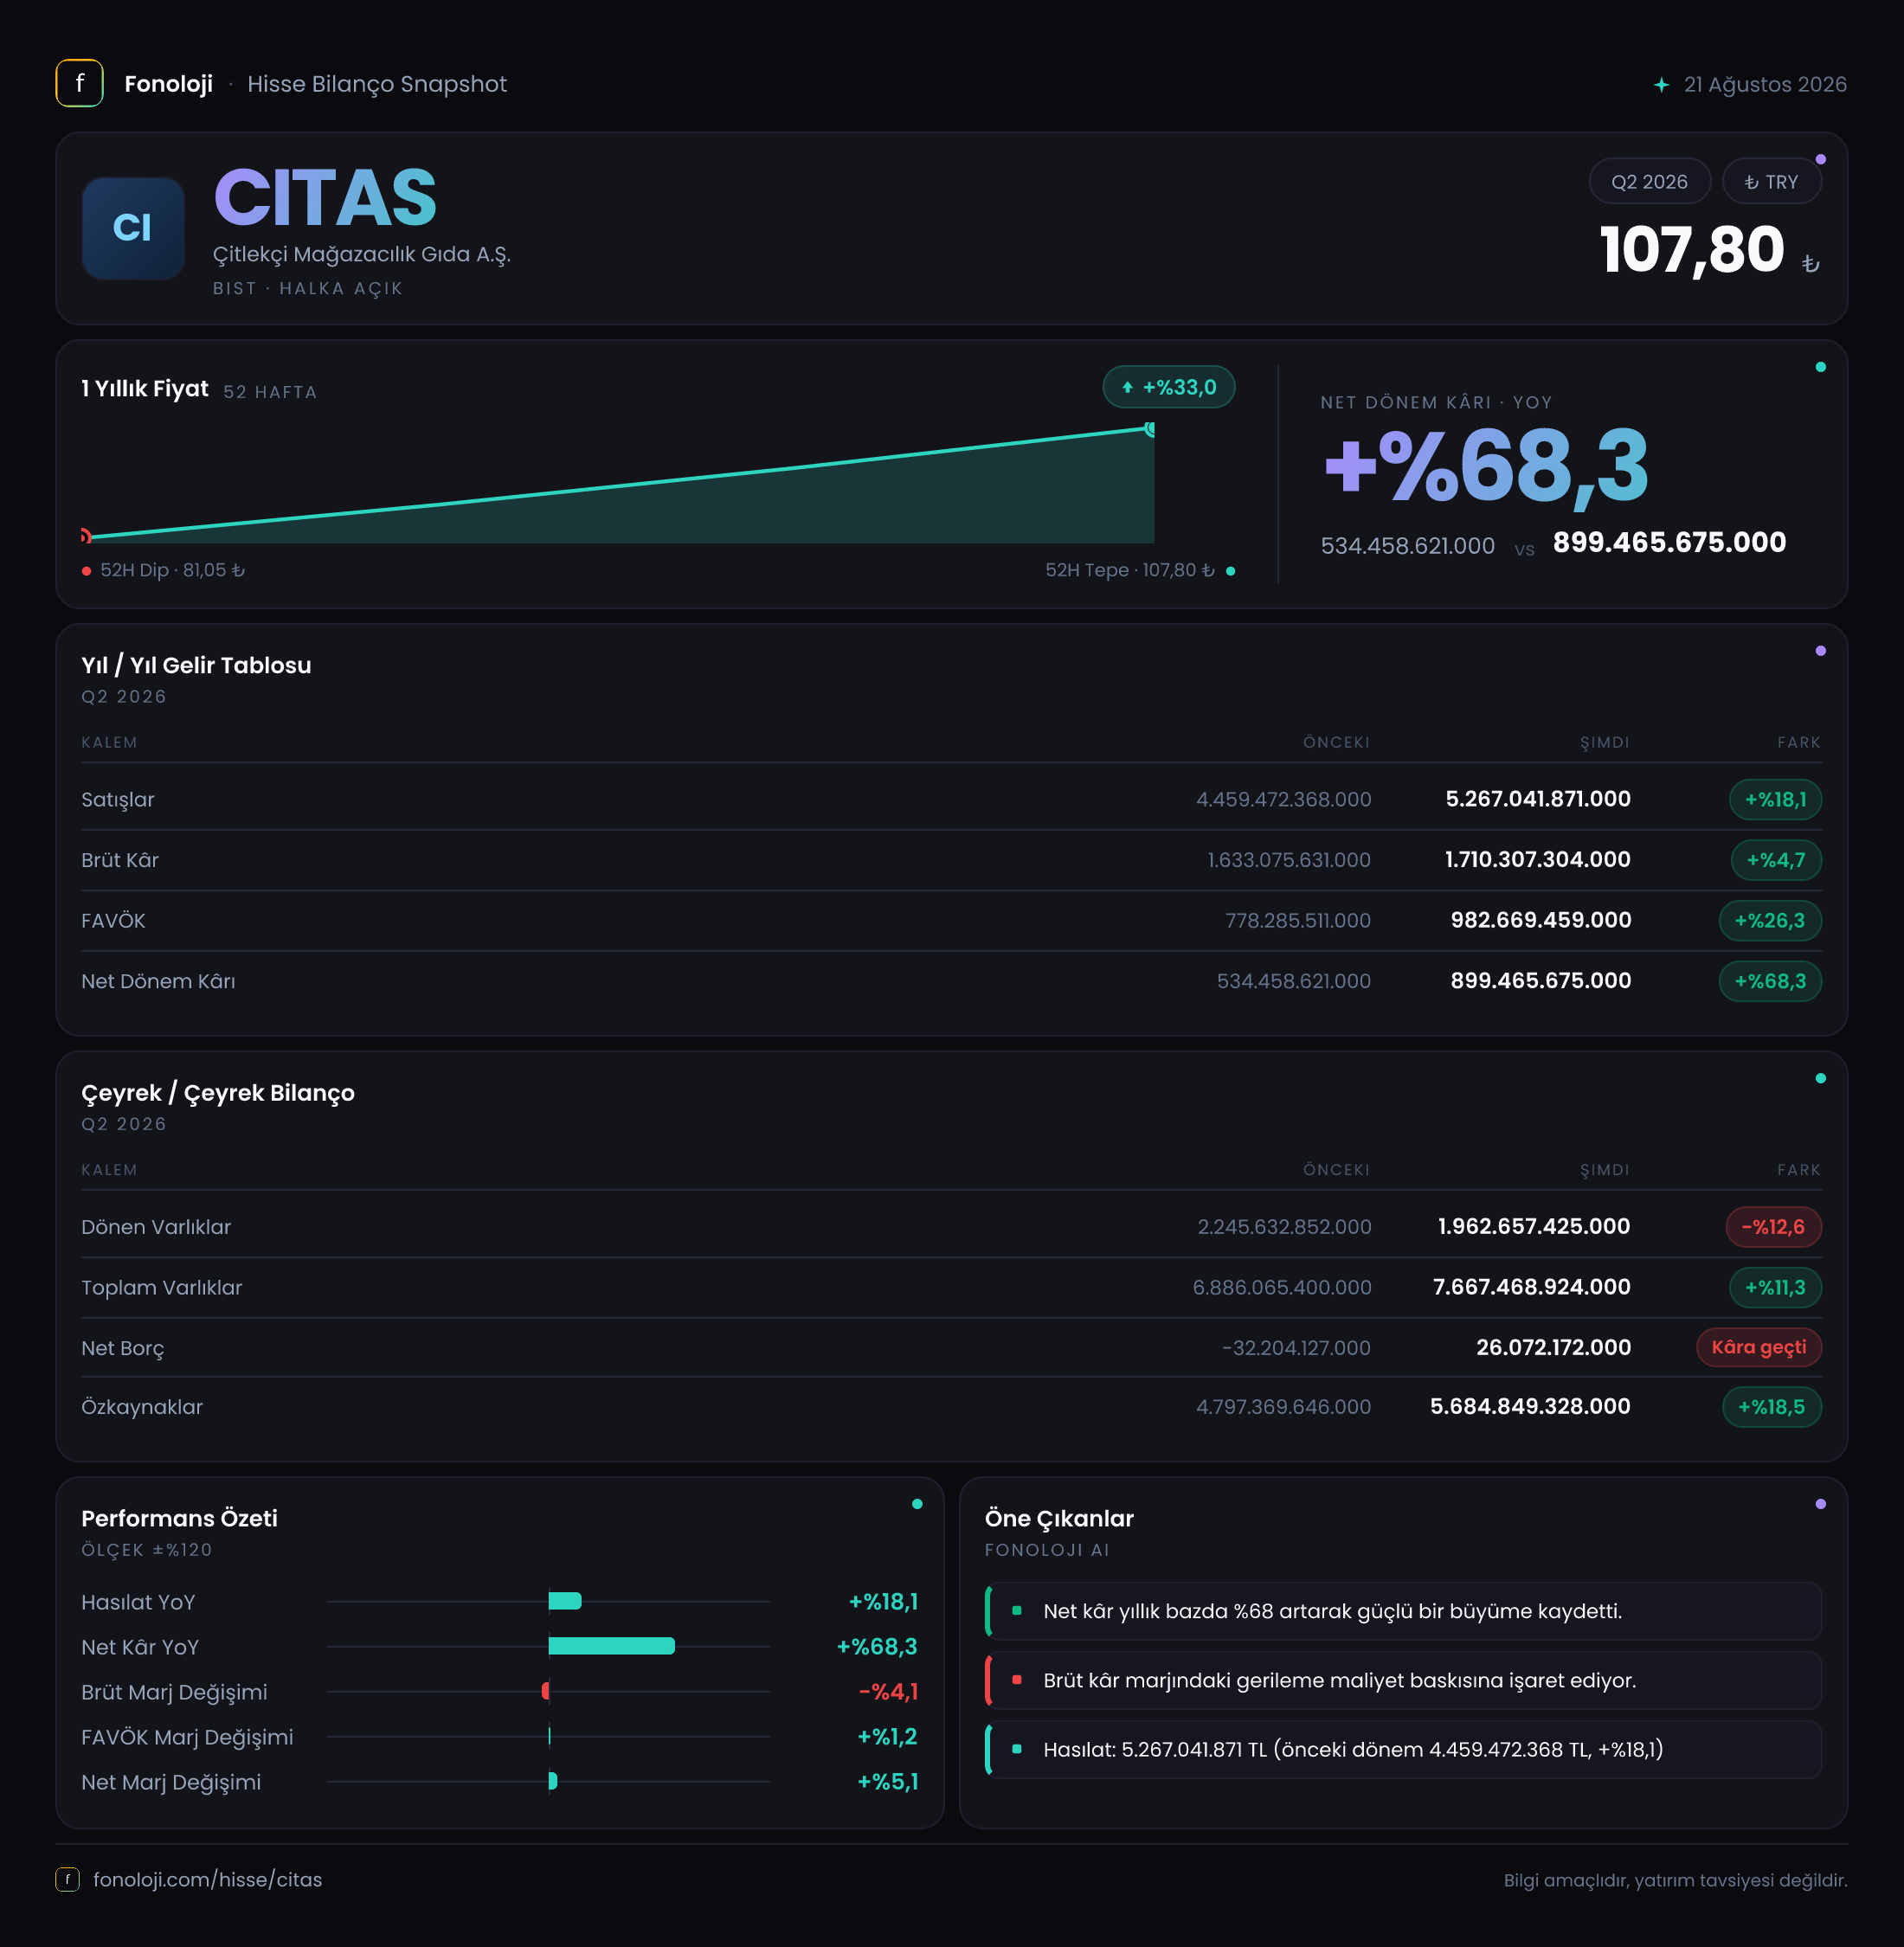
Task: Click the Dönen Varlıklar -%12,6 badge
Action: 1773,1227
